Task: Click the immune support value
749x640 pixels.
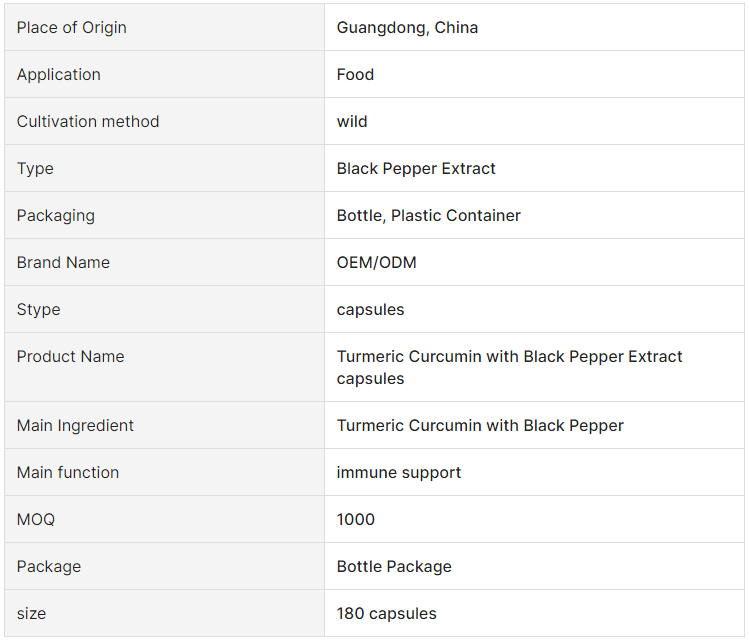Action: [398, 472]
